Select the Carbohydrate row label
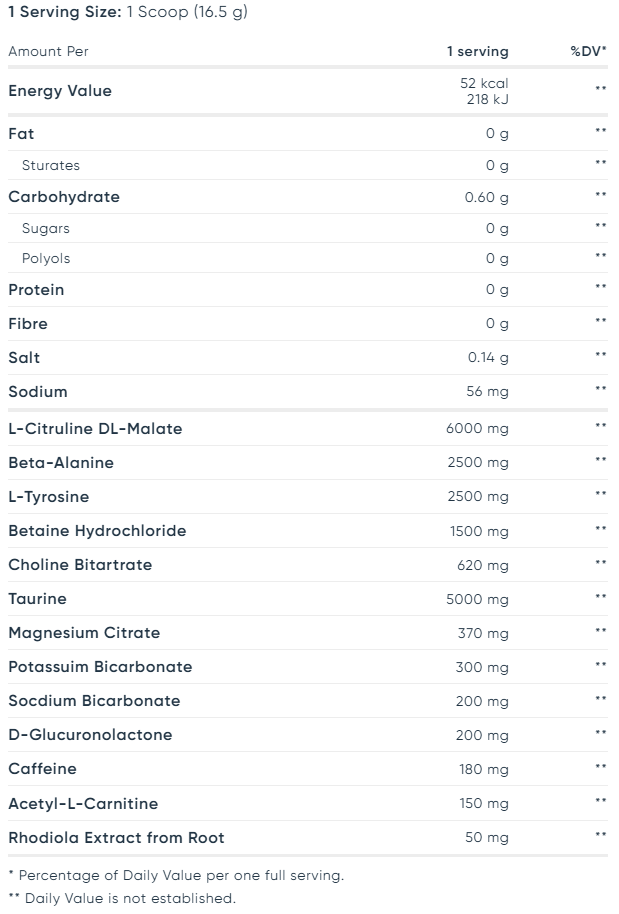The image size is (619, 914). [64, 197]
